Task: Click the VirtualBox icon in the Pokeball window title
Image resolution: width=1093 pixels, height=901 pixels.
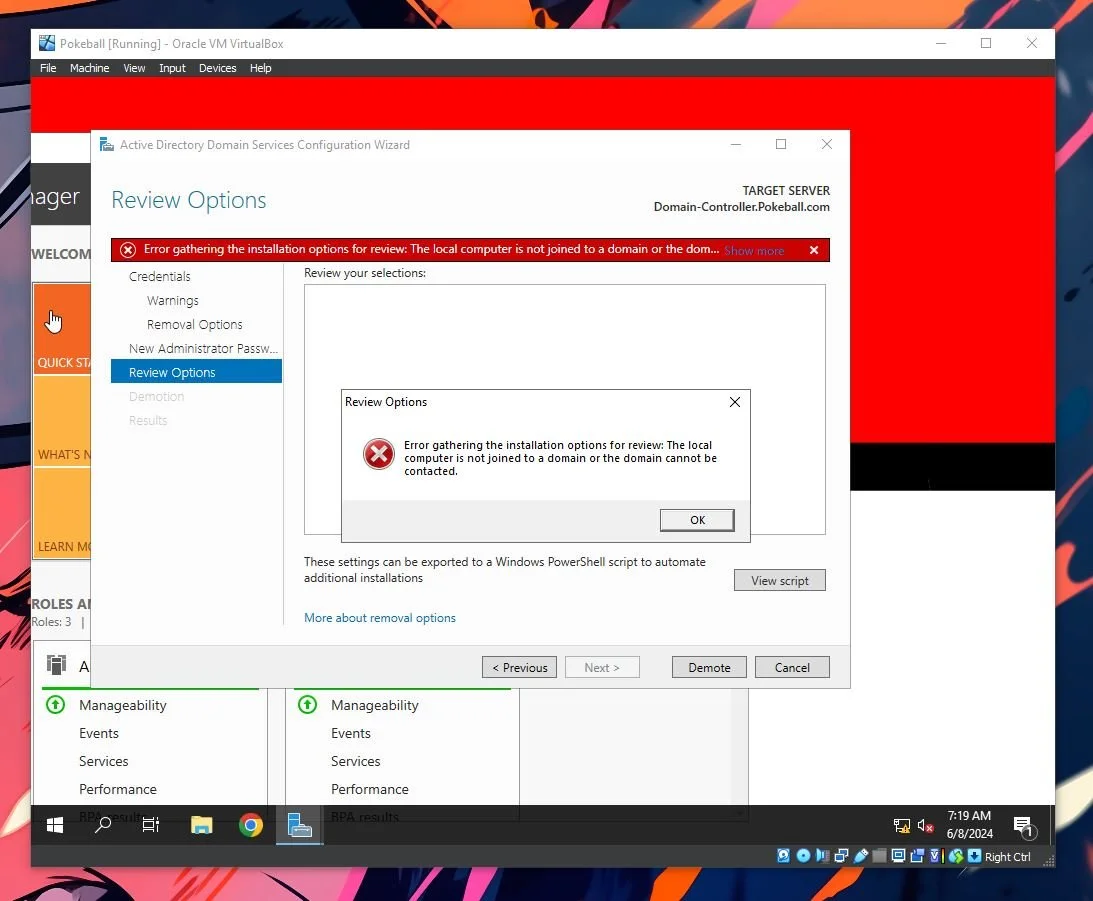Action: [x=47, y=43]
